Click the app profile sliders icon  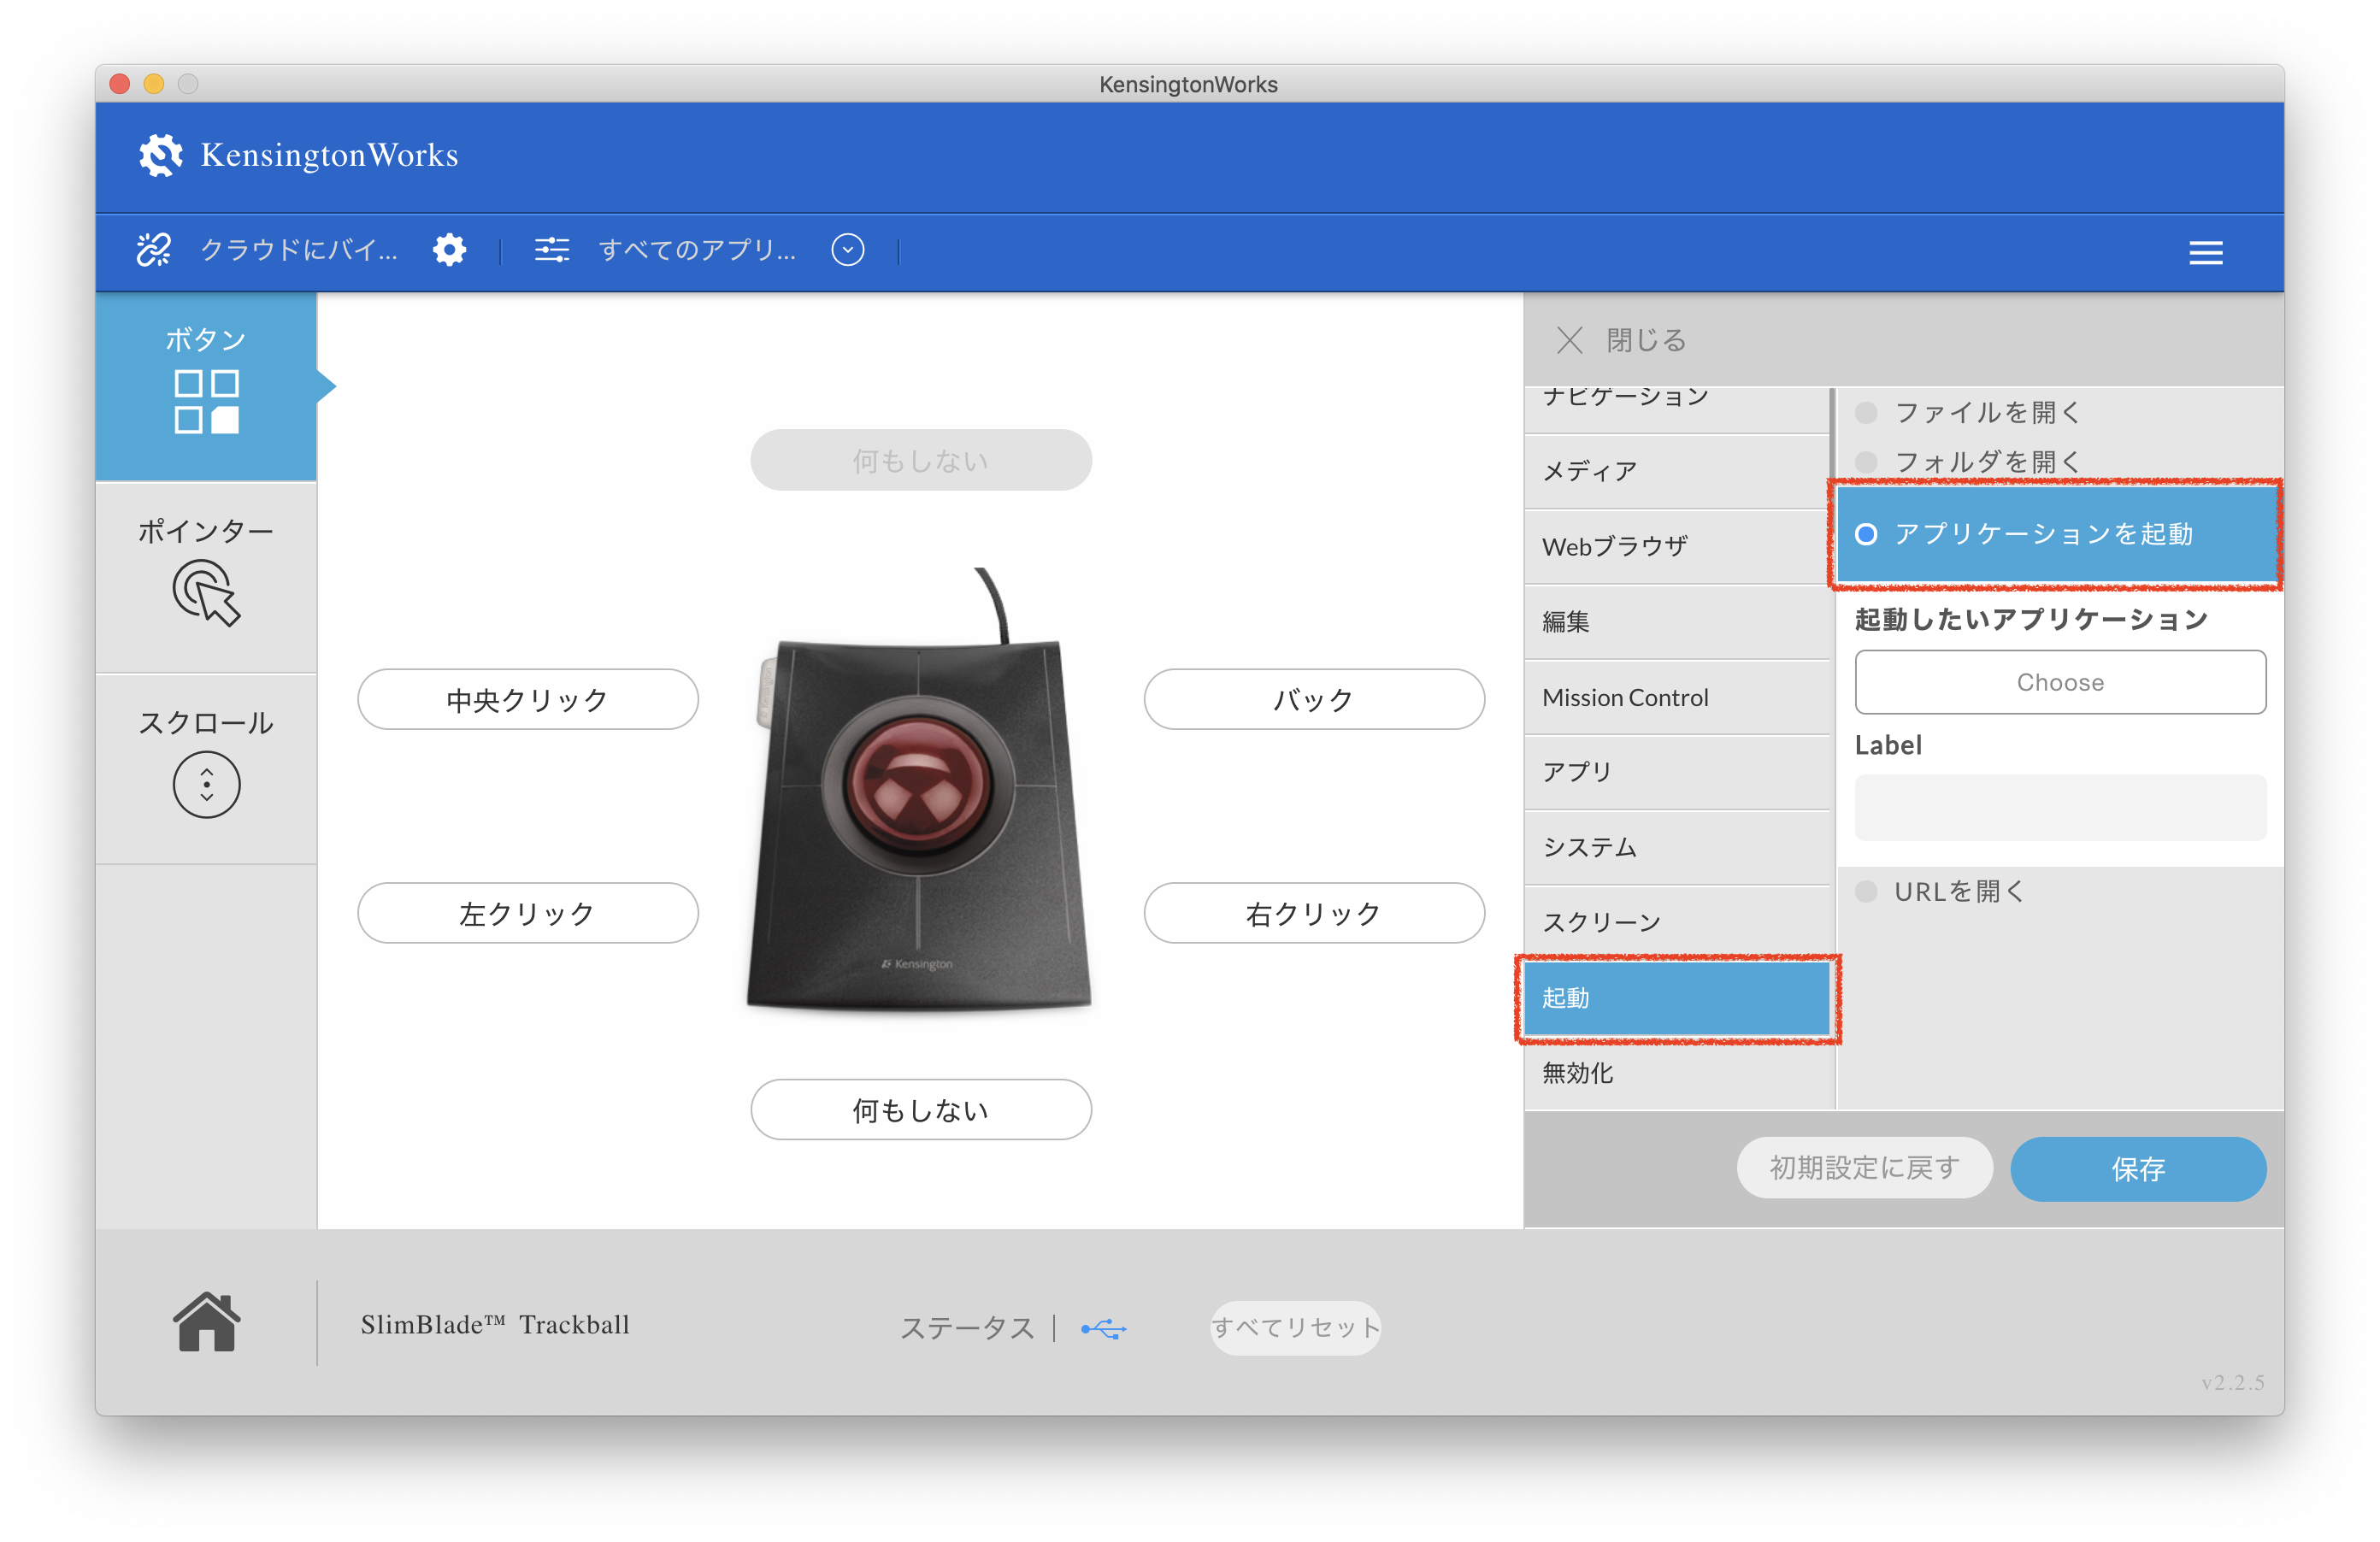click(551, 249)
